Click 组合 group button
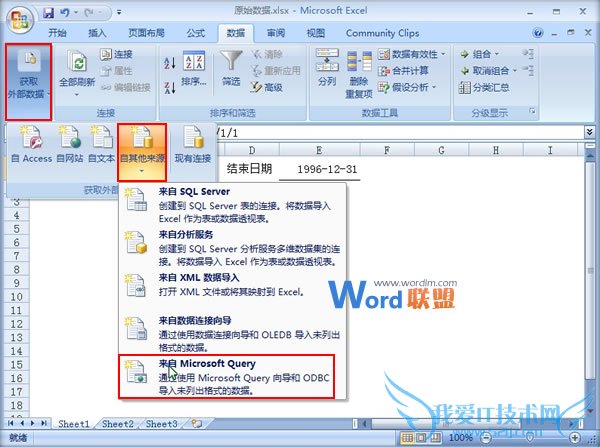Screen dimensions: 600x447 pyautogui.click(x=476, y=54)
